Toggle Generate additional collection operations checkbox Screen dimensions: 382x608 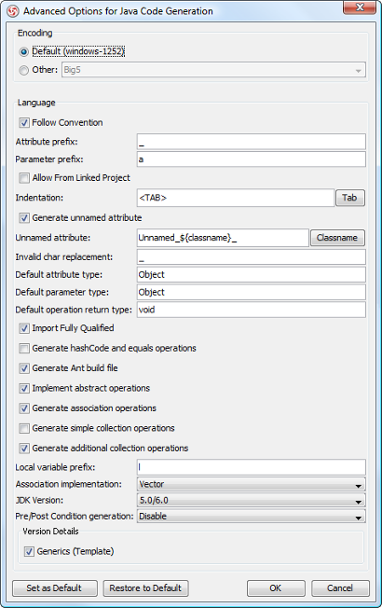point(24,448)
